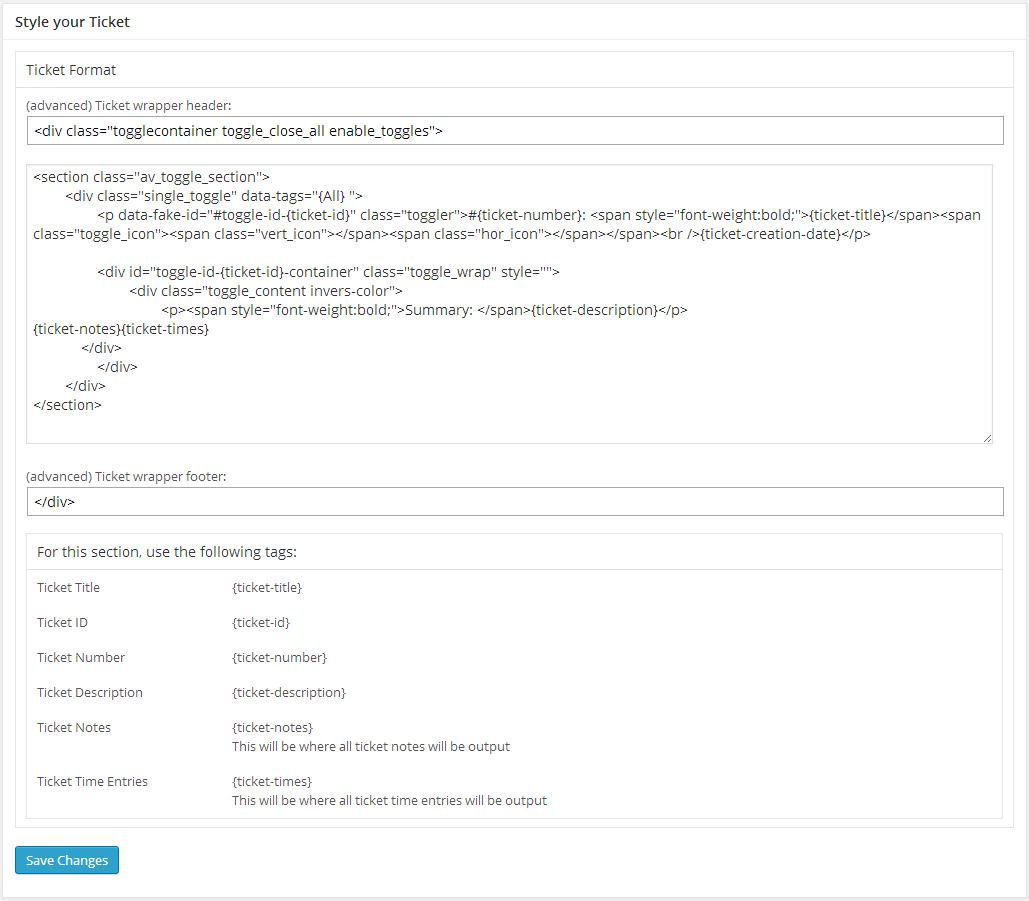Click the {ticket-title} tag text
The height and width of the screenshot is (901, 1029).
[x=266, y=587]
